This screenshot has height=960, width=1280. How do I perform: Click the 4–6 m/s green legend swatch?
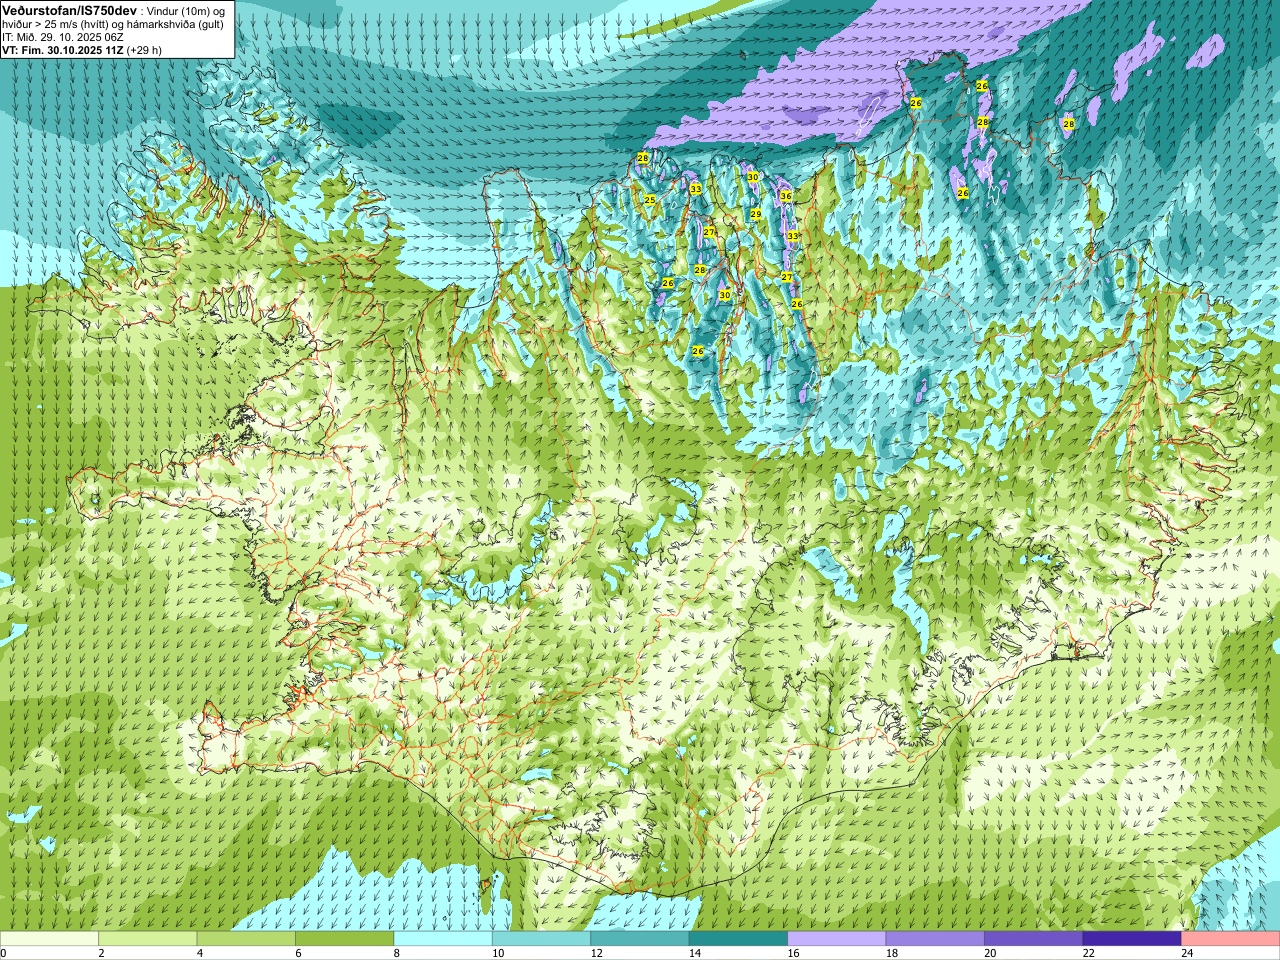tap(246, 939)
